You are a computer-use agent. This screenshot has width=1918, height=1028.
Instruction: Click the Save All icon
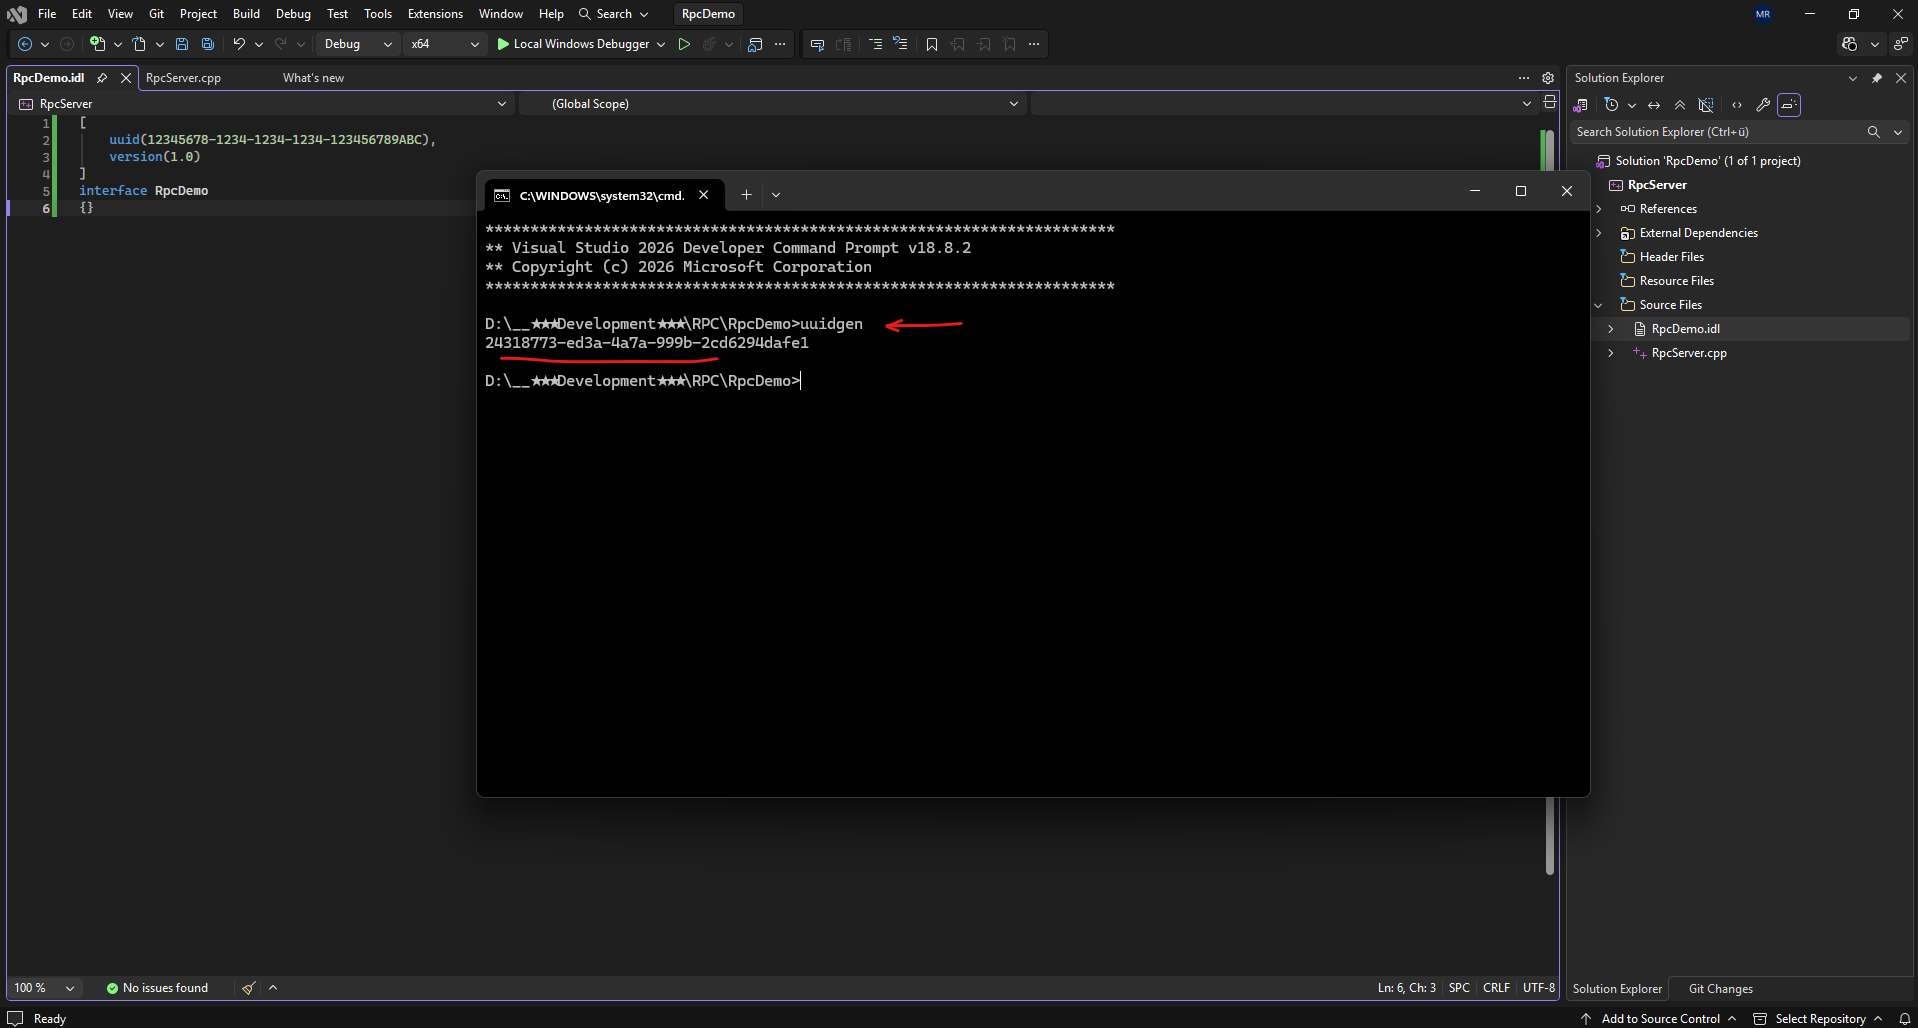point(208,44)
